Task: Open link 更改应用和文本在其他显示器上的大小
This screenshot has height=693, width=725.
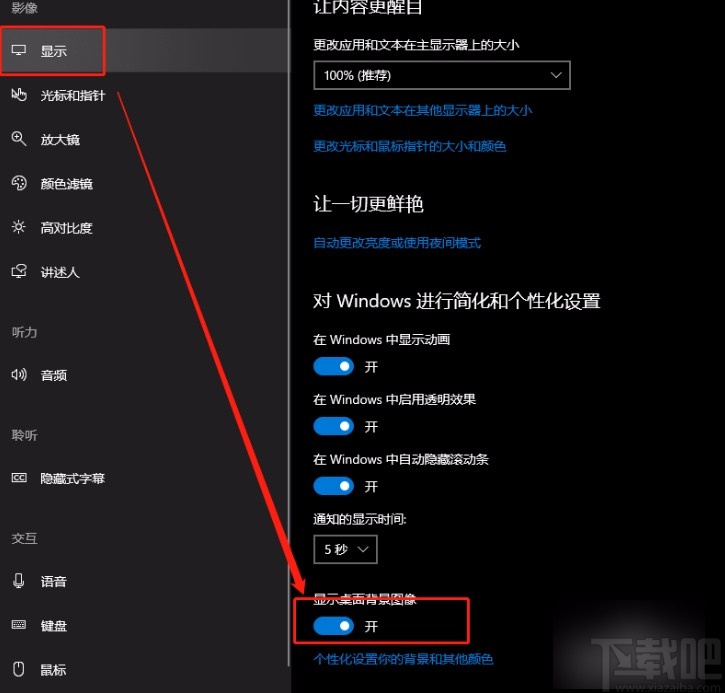Action: 423,110
